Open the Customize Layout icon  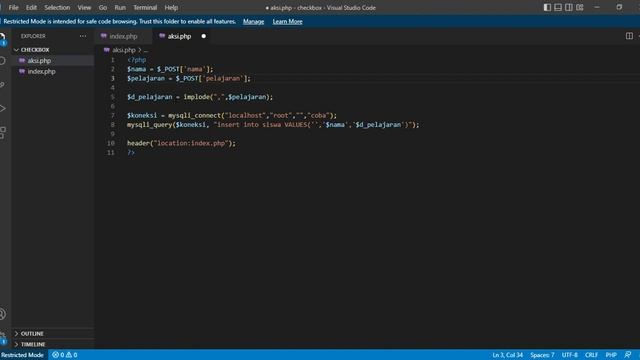click(580, 7)
